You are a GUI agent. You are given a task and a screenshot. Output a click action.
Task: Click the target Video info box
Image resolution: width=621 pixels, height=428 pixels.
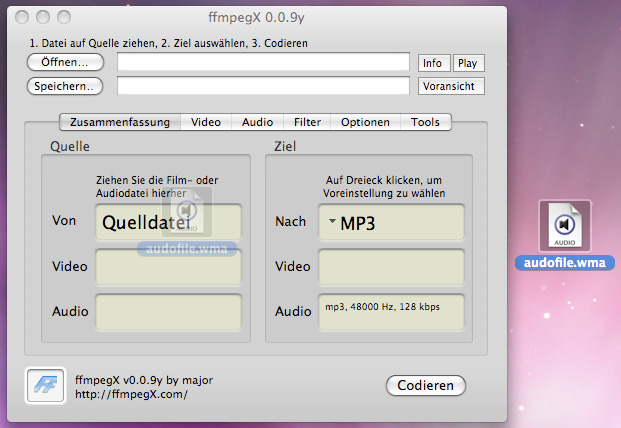[391, 267]
